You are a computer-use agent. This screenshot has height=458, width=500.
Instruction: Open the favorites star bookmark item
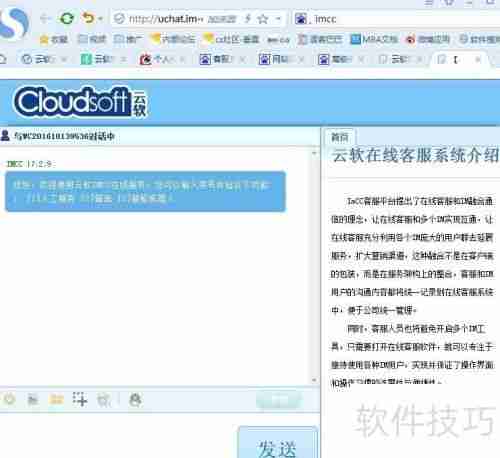pyautogui.click(x=54, y=40)
